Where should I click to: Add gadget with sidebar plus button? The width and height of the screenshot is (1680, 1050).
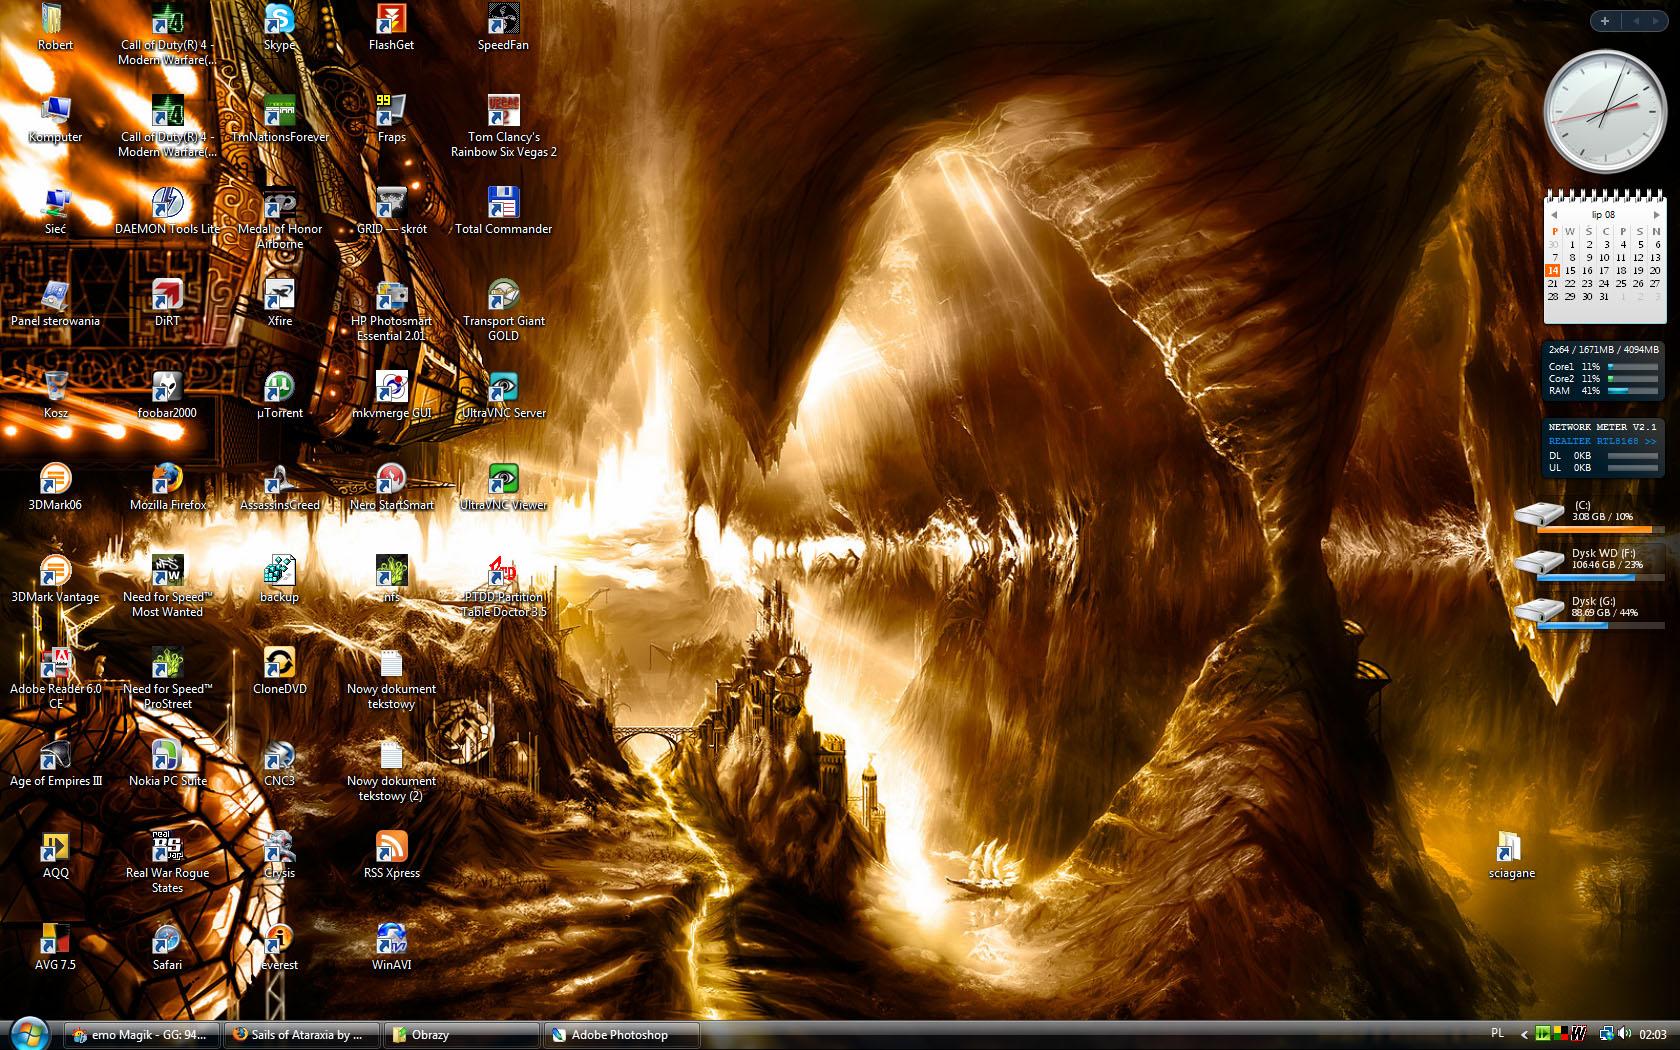(1604, 20)
